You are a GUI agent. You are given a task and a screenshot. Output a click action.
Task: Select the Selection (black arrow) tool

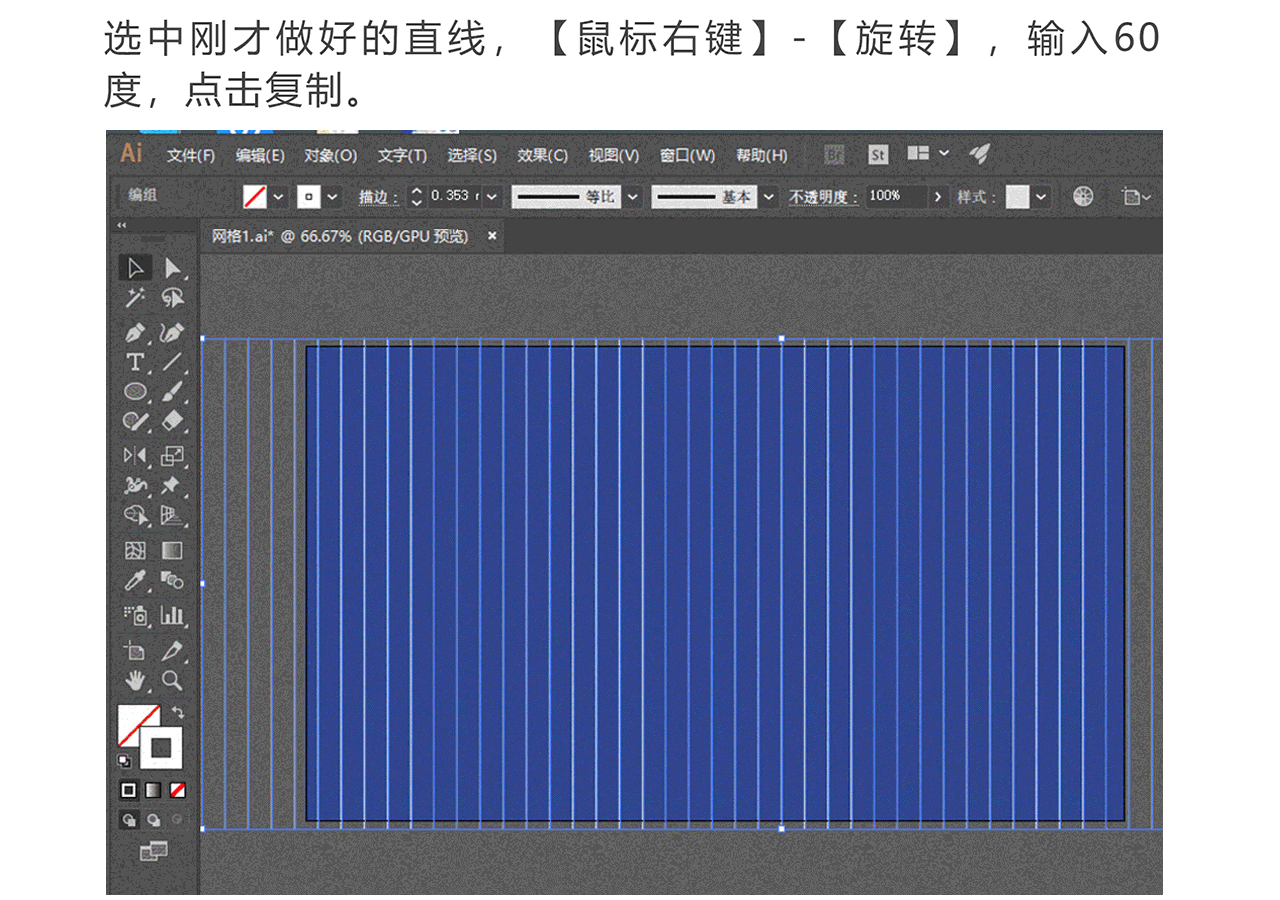tap(135, 268)
